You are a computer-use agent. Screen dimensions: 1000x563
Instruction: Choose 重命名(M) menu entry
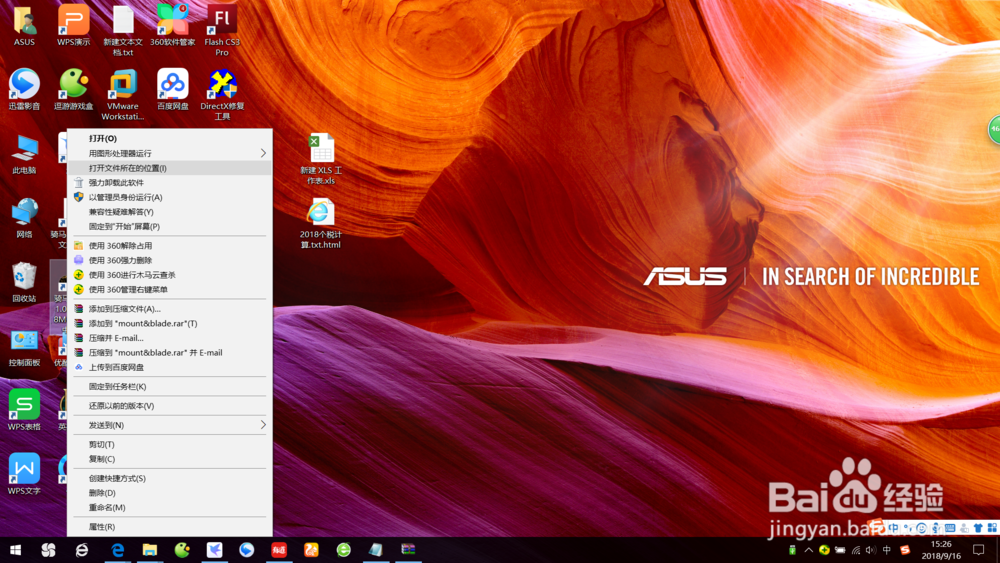170,508
